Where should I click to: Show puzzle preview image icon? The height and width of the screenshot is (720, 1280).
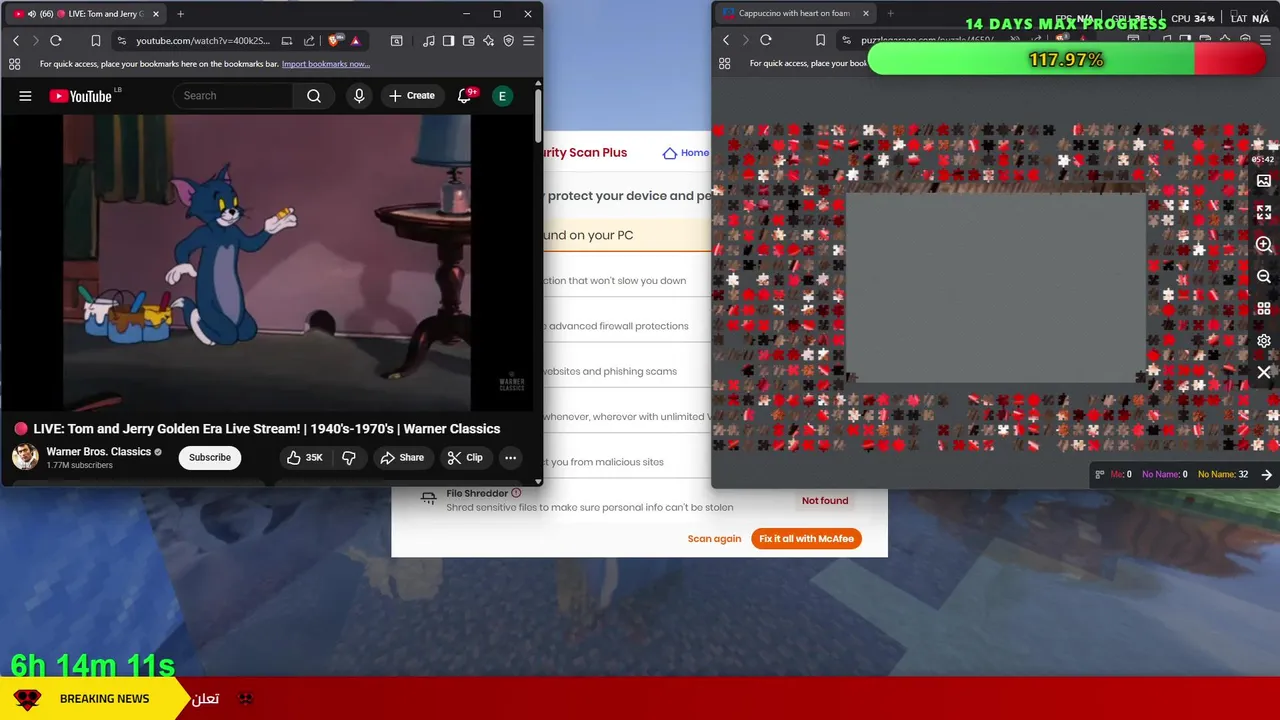tap(1264, 181)
